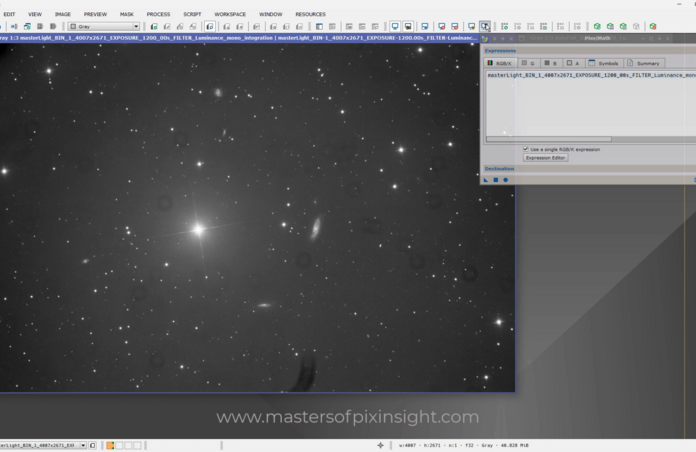Click the hovered monitor icon under the mouse cursor
Image resolution: width=696 pixels, height=452 pixels.
coord(485,27)
